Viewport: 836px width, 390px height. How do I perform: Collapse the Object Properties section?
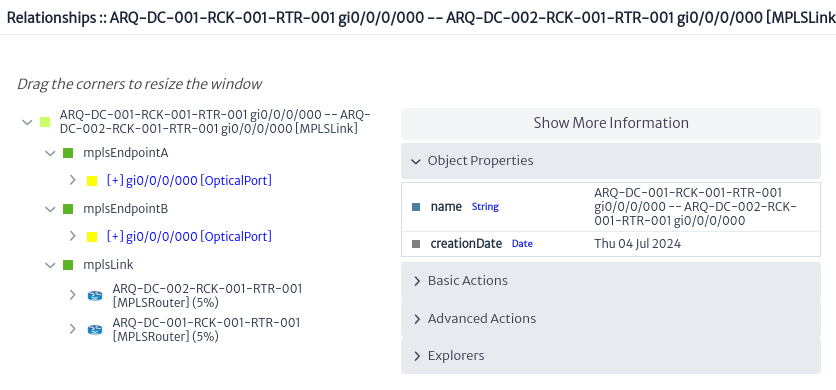611,161
